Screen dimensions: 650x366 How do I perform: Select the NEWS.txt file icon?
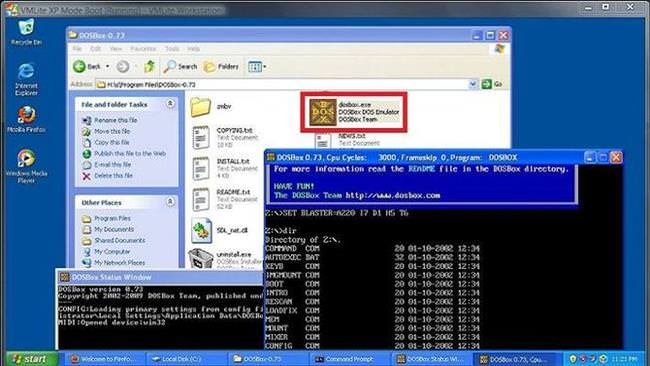[323, 141]
